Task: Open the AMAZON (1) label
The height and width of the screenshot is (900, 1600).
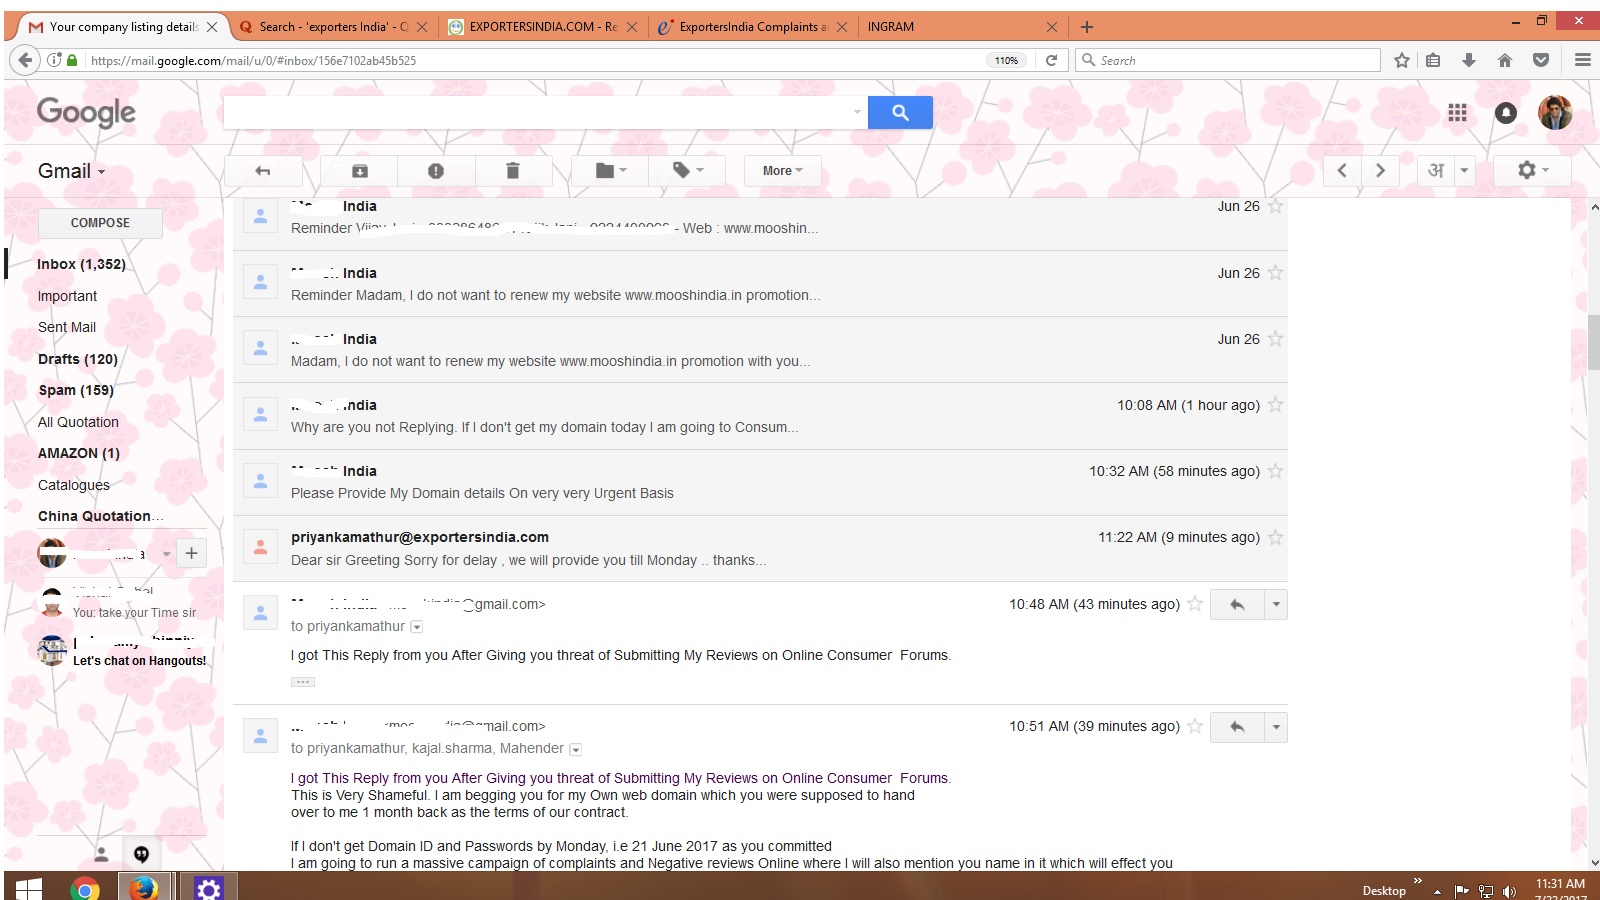Action: pyautogui.click(x=79, y=453)
